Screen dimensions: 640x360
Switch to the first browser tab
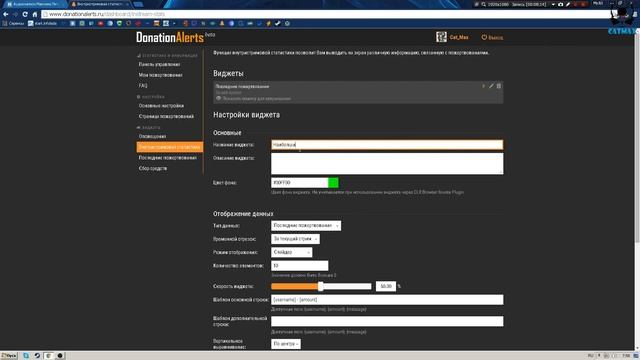(x=34, y=4)
